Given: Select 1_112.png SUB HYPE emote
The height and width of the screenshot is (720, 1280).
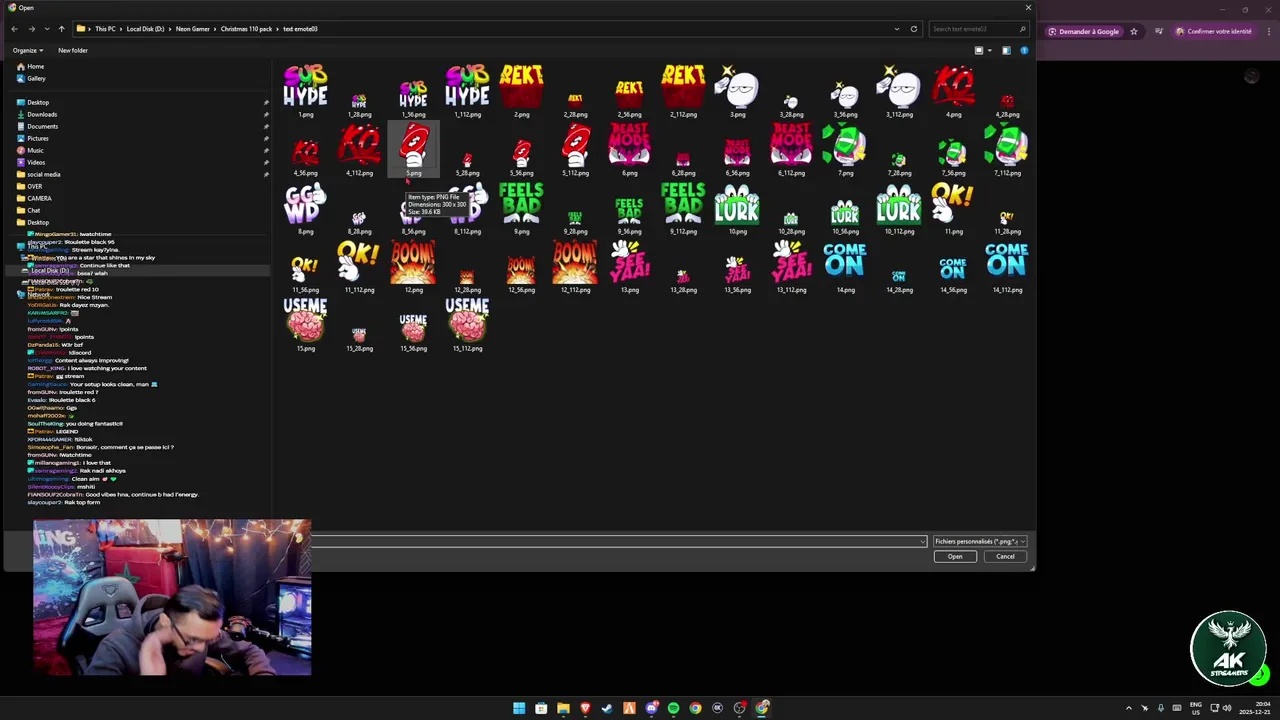Looking at the screenshot, I should click(467, 91).
